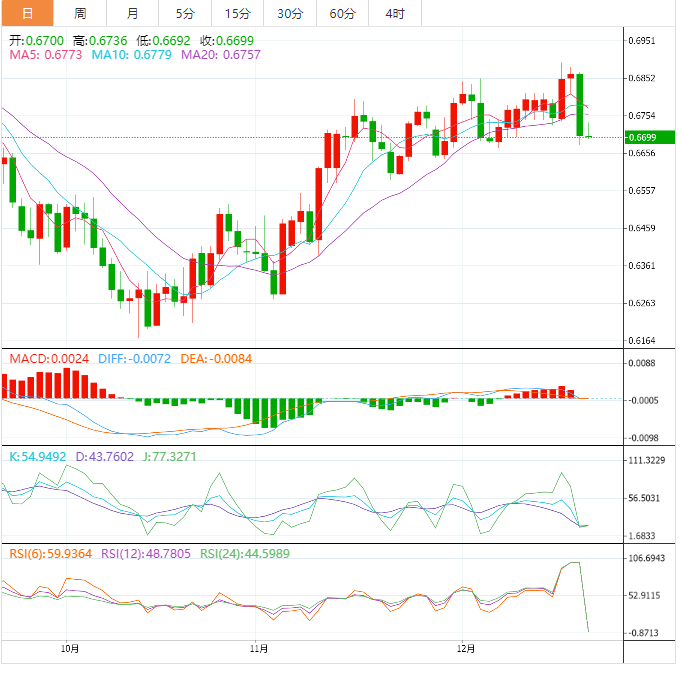Switch chart to 5分 interval
The image size is (681, 673).
185,13
